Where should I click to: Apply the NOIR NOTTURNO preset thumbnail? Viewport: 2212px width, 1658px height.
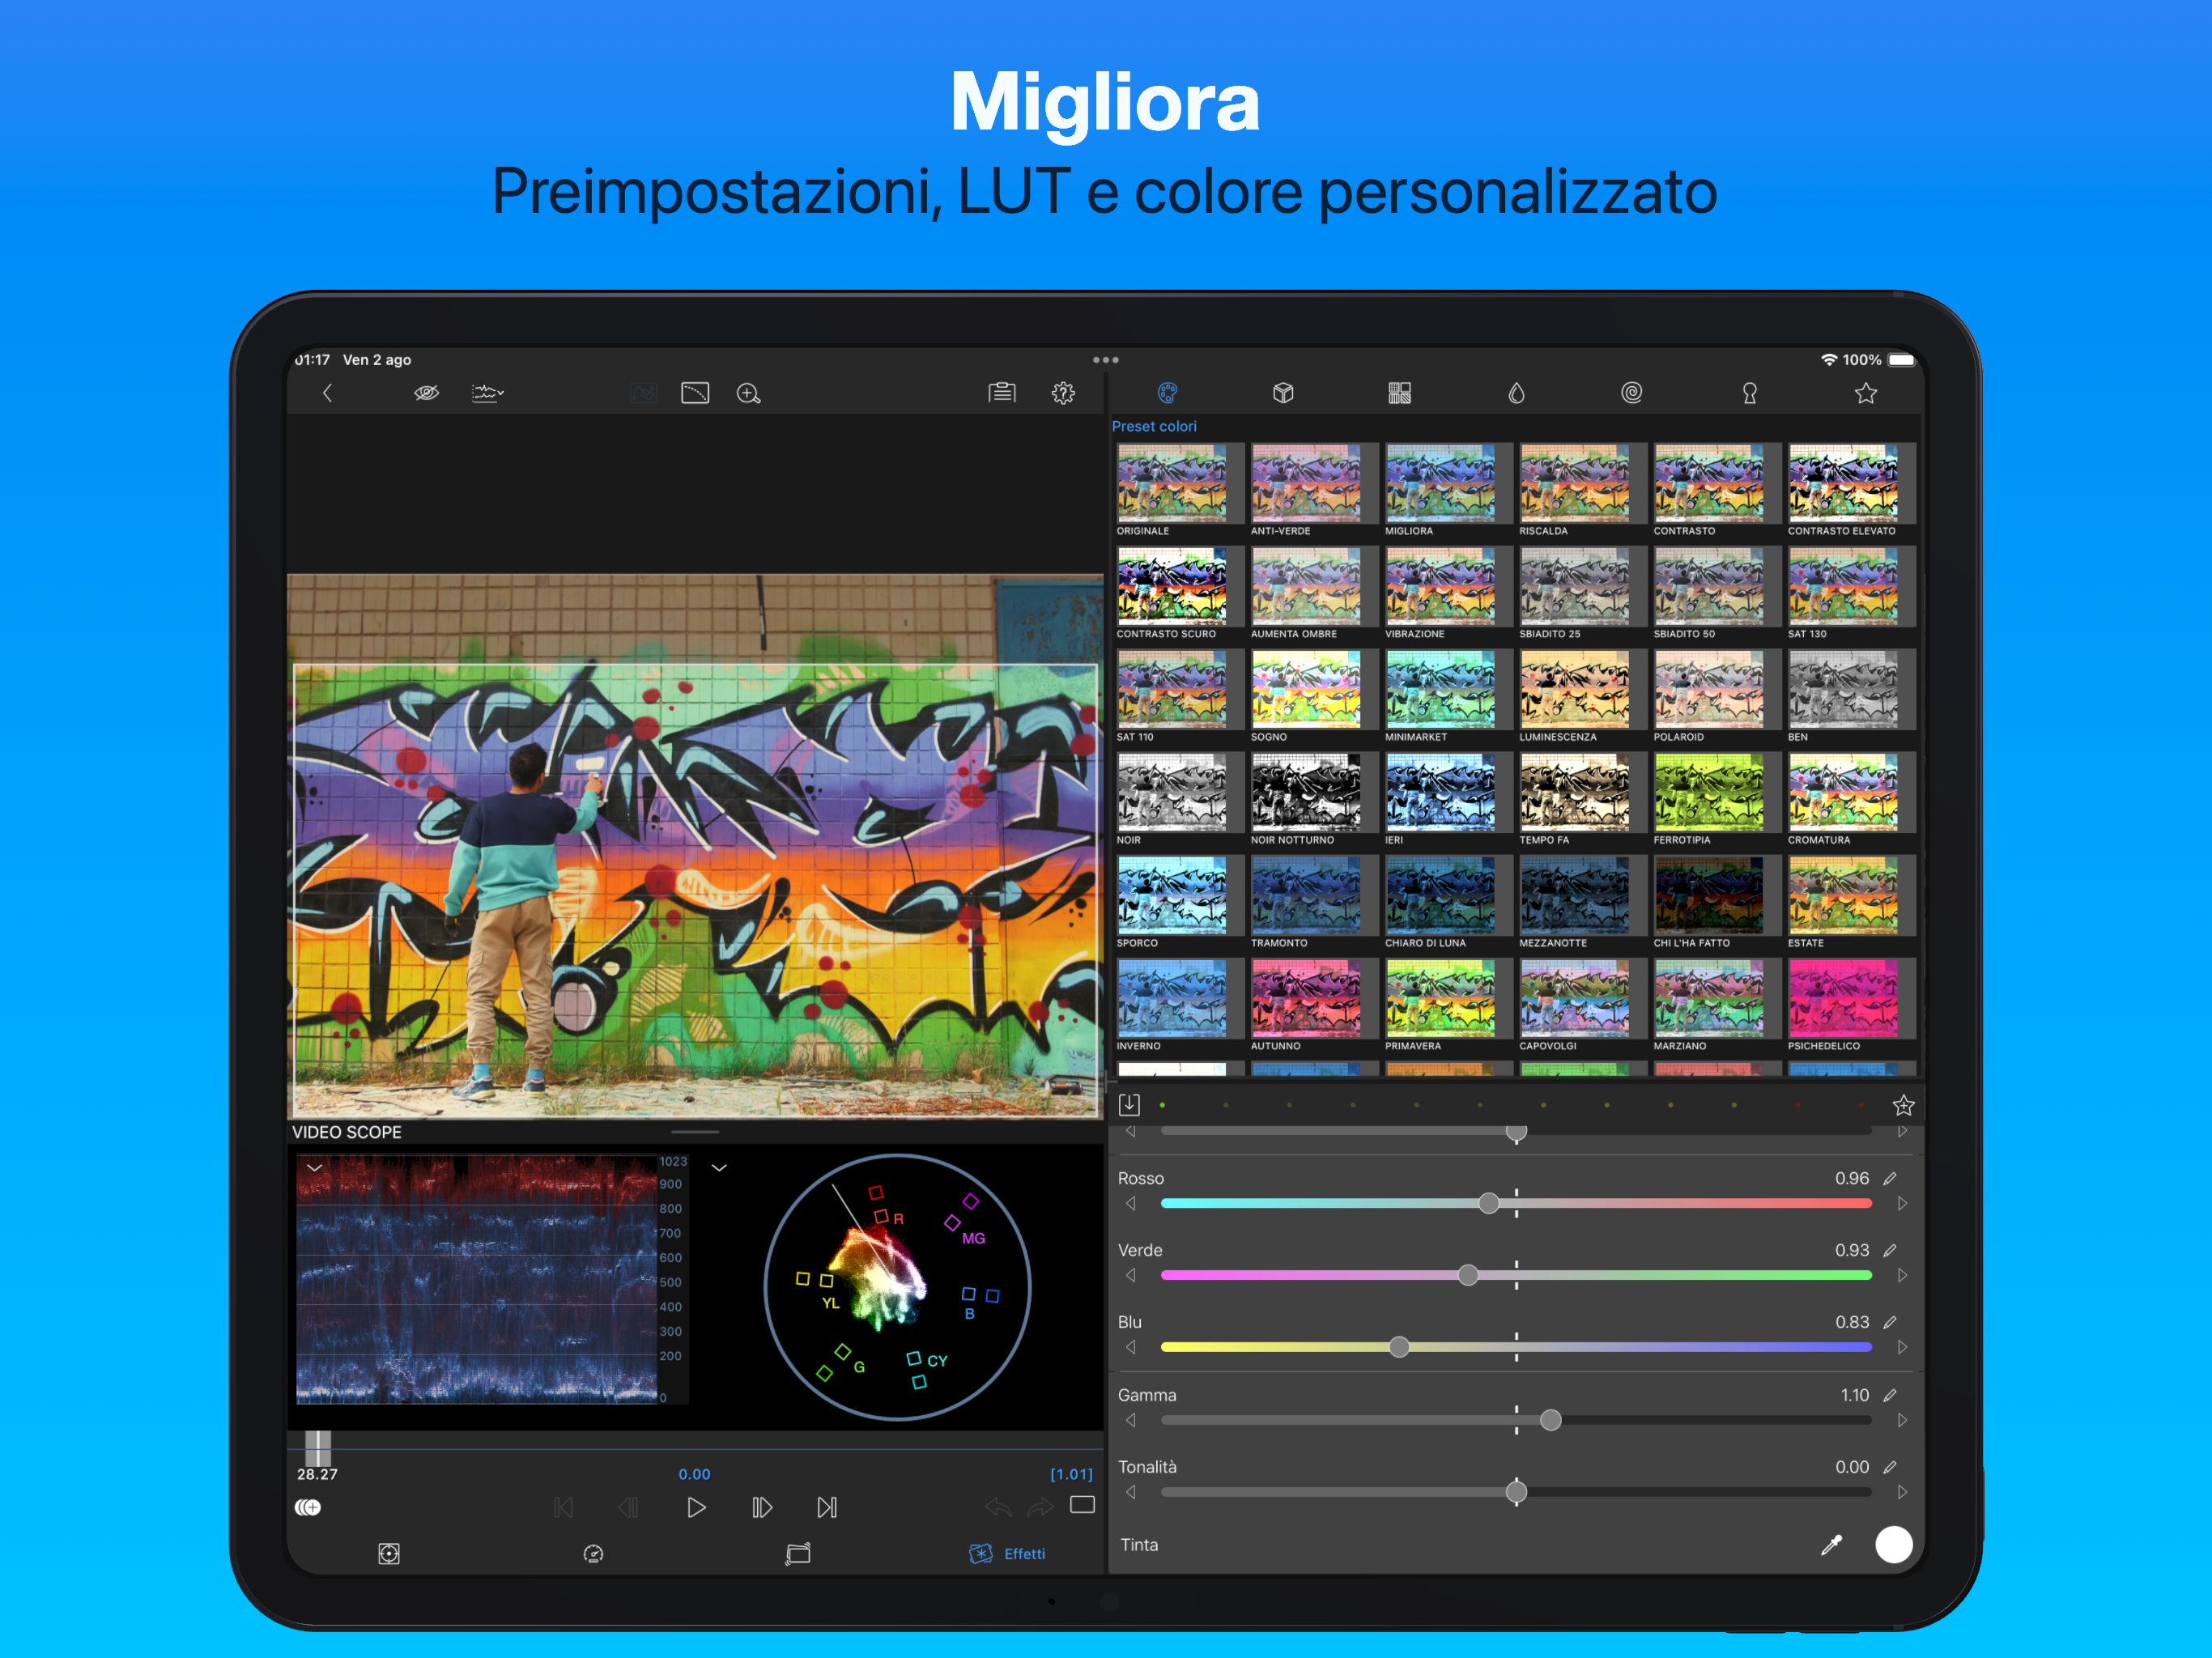(x=1305, y=793)
